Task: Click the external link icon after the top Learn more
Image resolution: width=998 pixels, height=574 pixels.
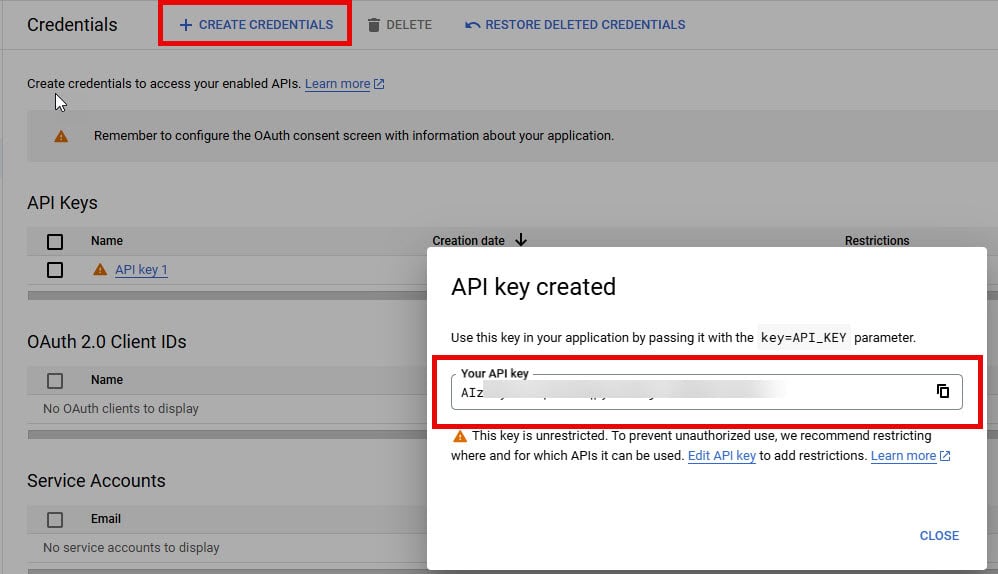Action: point(379,84)
